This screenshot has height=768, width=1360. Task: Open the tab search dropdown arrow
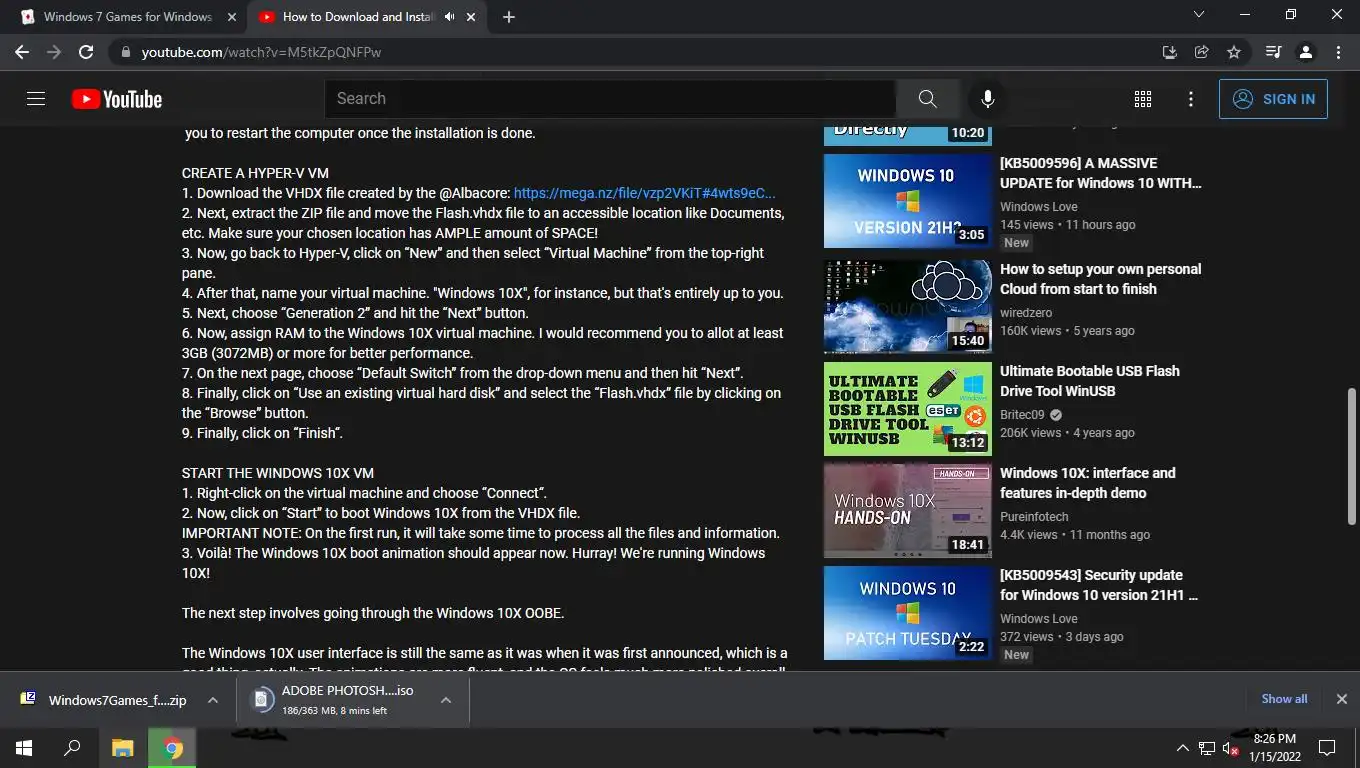click(1199, 15)
